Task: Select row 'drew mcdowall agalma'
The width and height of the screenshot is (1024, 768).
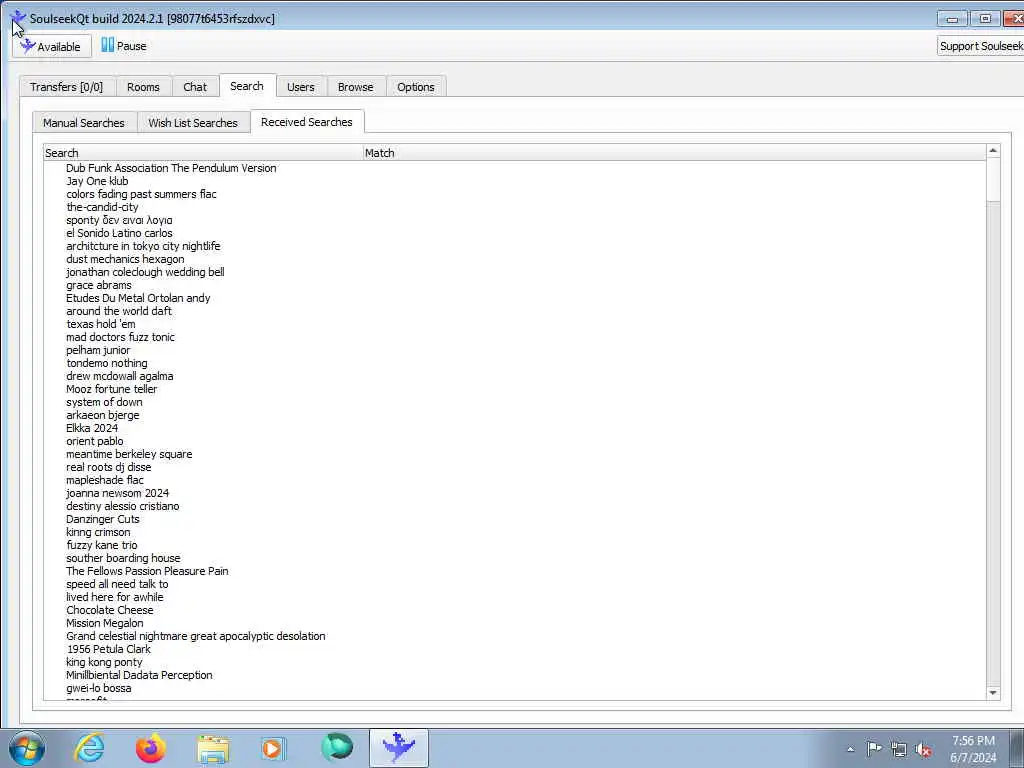Action: click(x=120, y=376)
